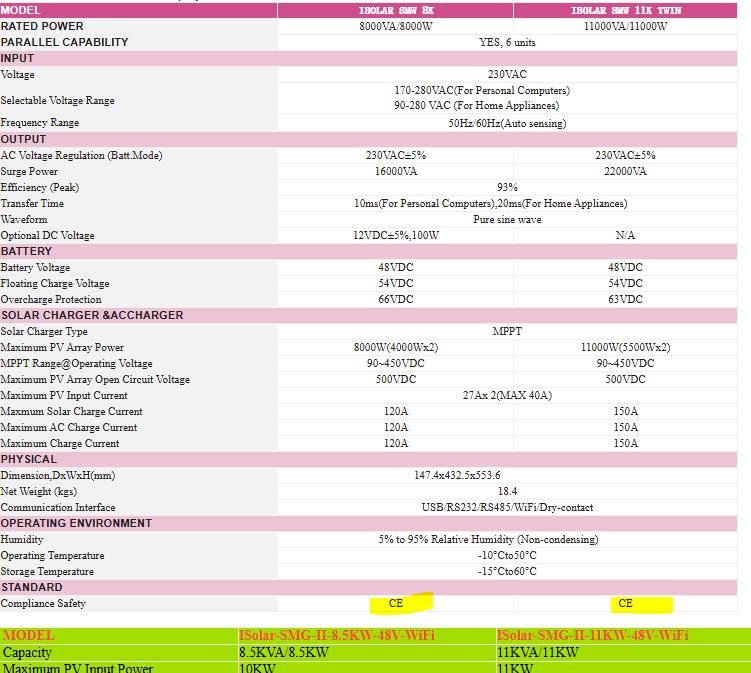The height and width of the screenshot is (673, 751).
Task: Click the INPUT section heading
Action: click(x=17, y=58)
